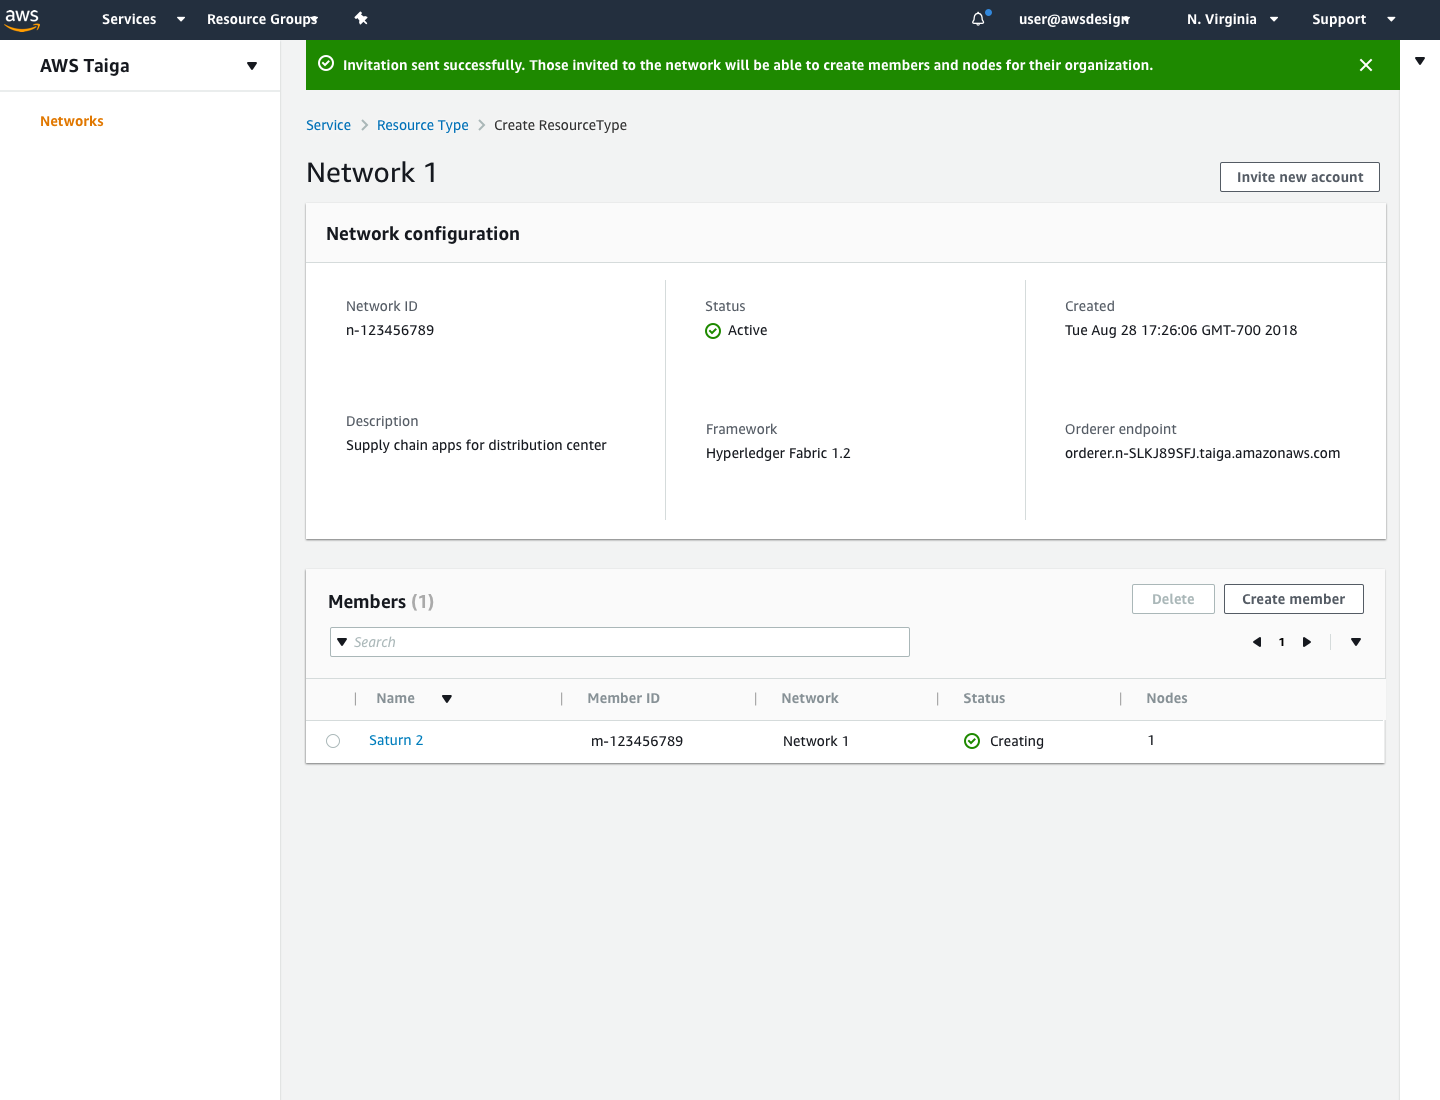
Task: Dismiss the invitation success banner
Action: click(1366, 65)
